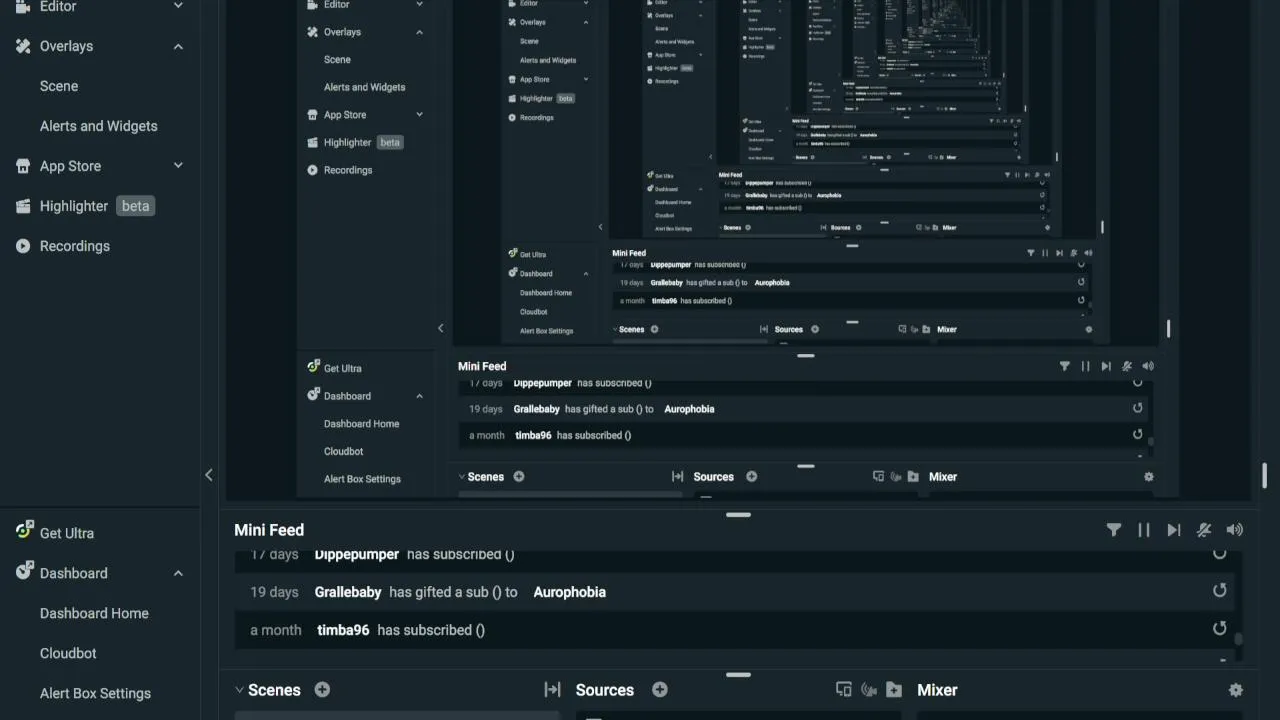Collapse Dashboard chevron in largest nested preview sidebar
Screen dimensions: 1280x720
419,396
